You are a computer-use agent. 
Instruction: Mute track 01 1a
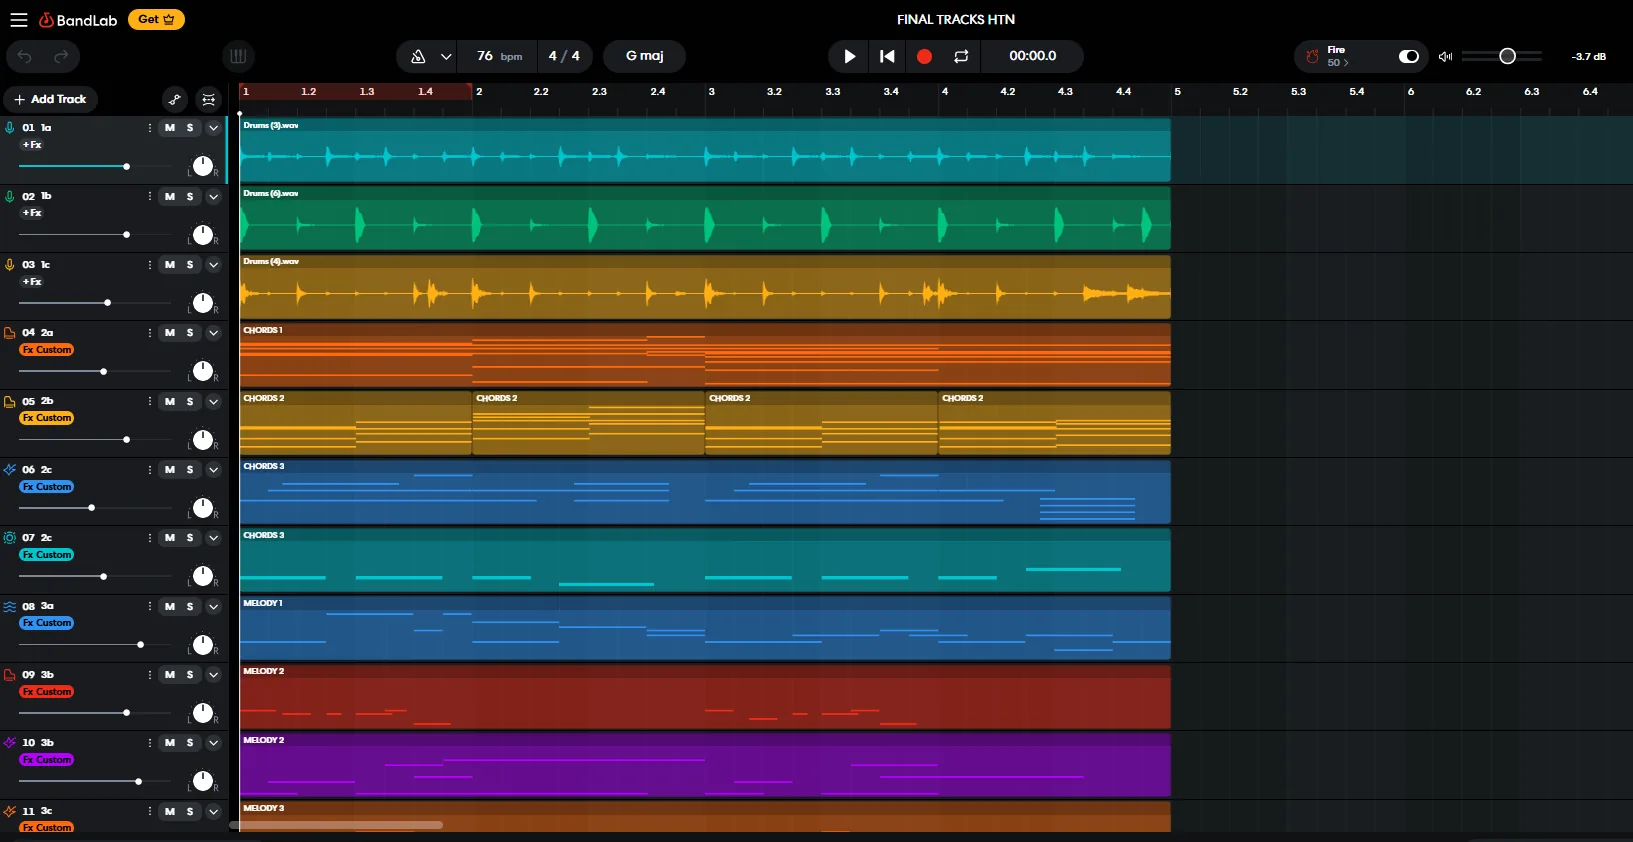tap(170, 128)
